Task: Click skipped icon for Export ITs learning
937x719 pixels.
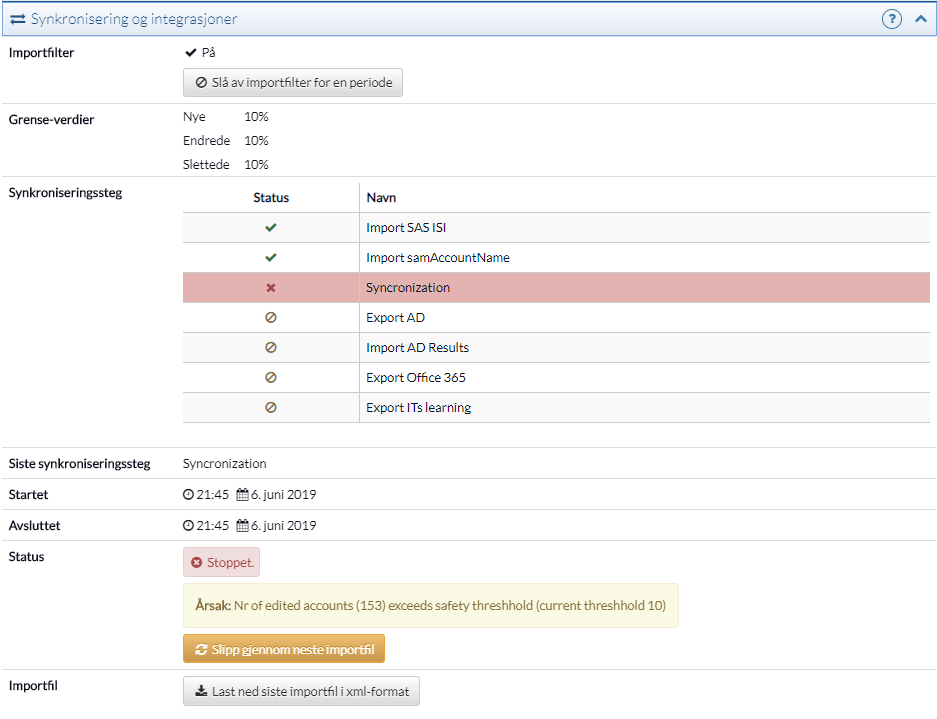Action: click(x=271, y=408)
